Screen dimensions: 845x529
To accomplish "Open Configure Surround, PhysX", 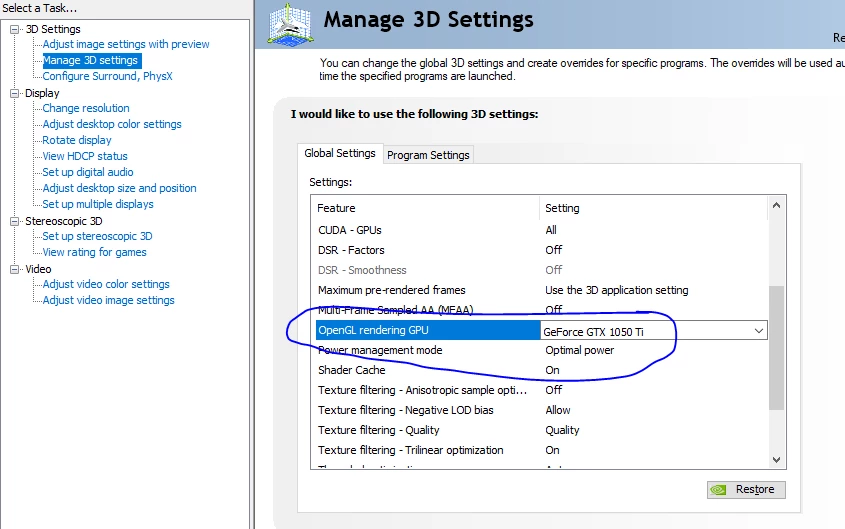I will [x=107, y=76].
